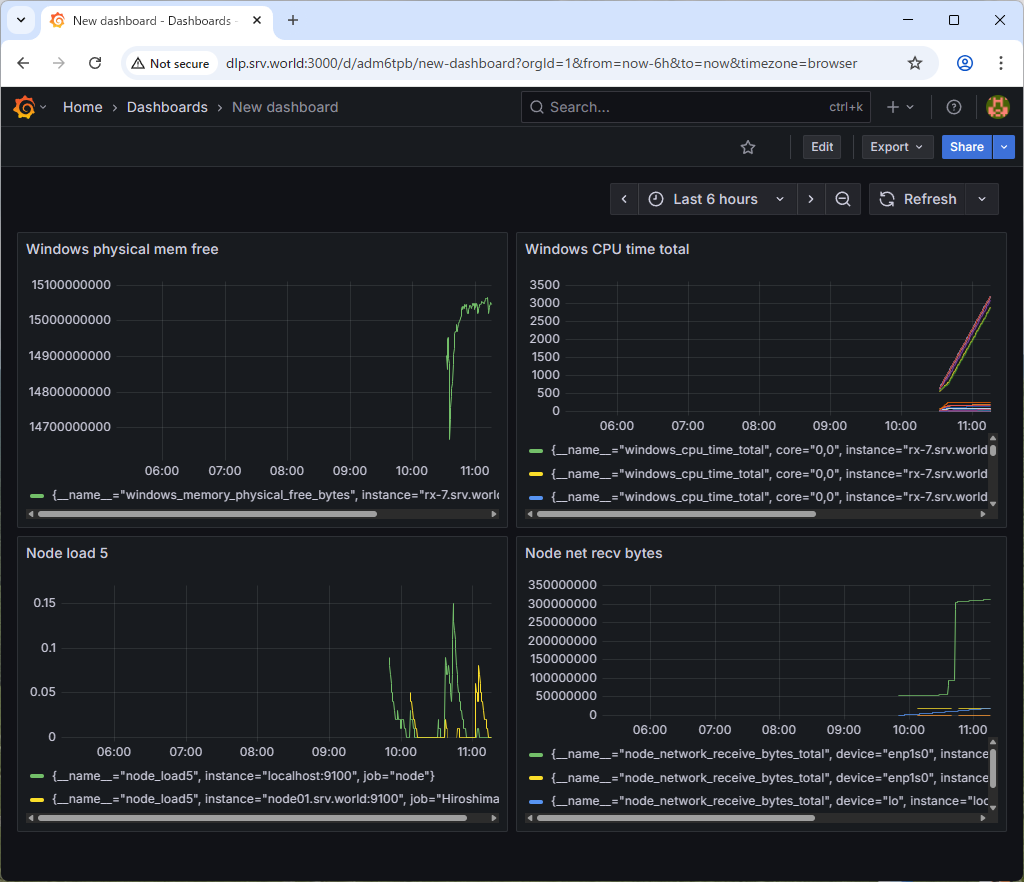The width and height of the screenshot is (1024, 882).
Task: Click the Search input field
Action: 680,107
